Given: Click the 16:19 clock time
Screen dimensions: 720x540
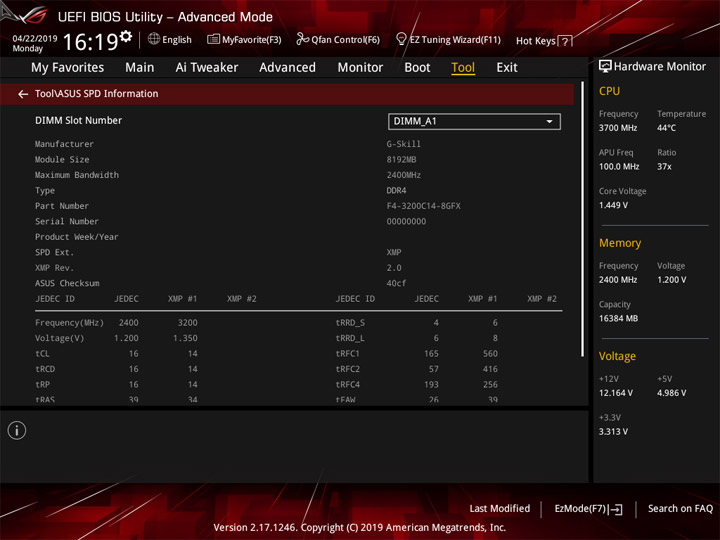Looking at the screenshot, I should pyautogui.click(x=90, y=42).
